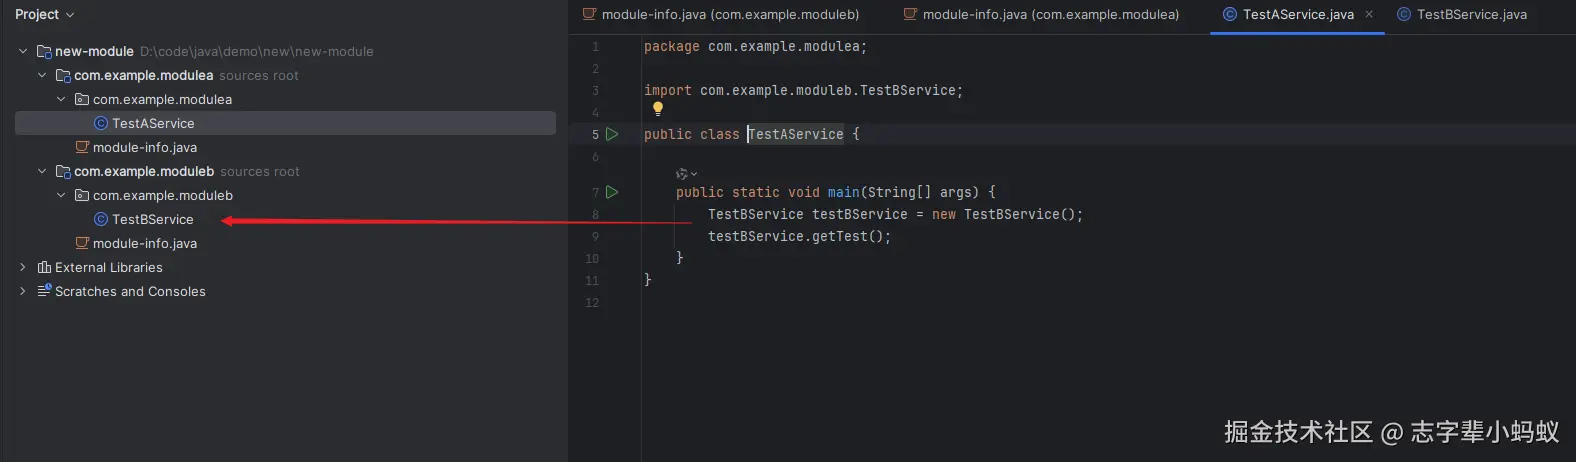Click module-info.java icon under moduleb

coord(82,243)
